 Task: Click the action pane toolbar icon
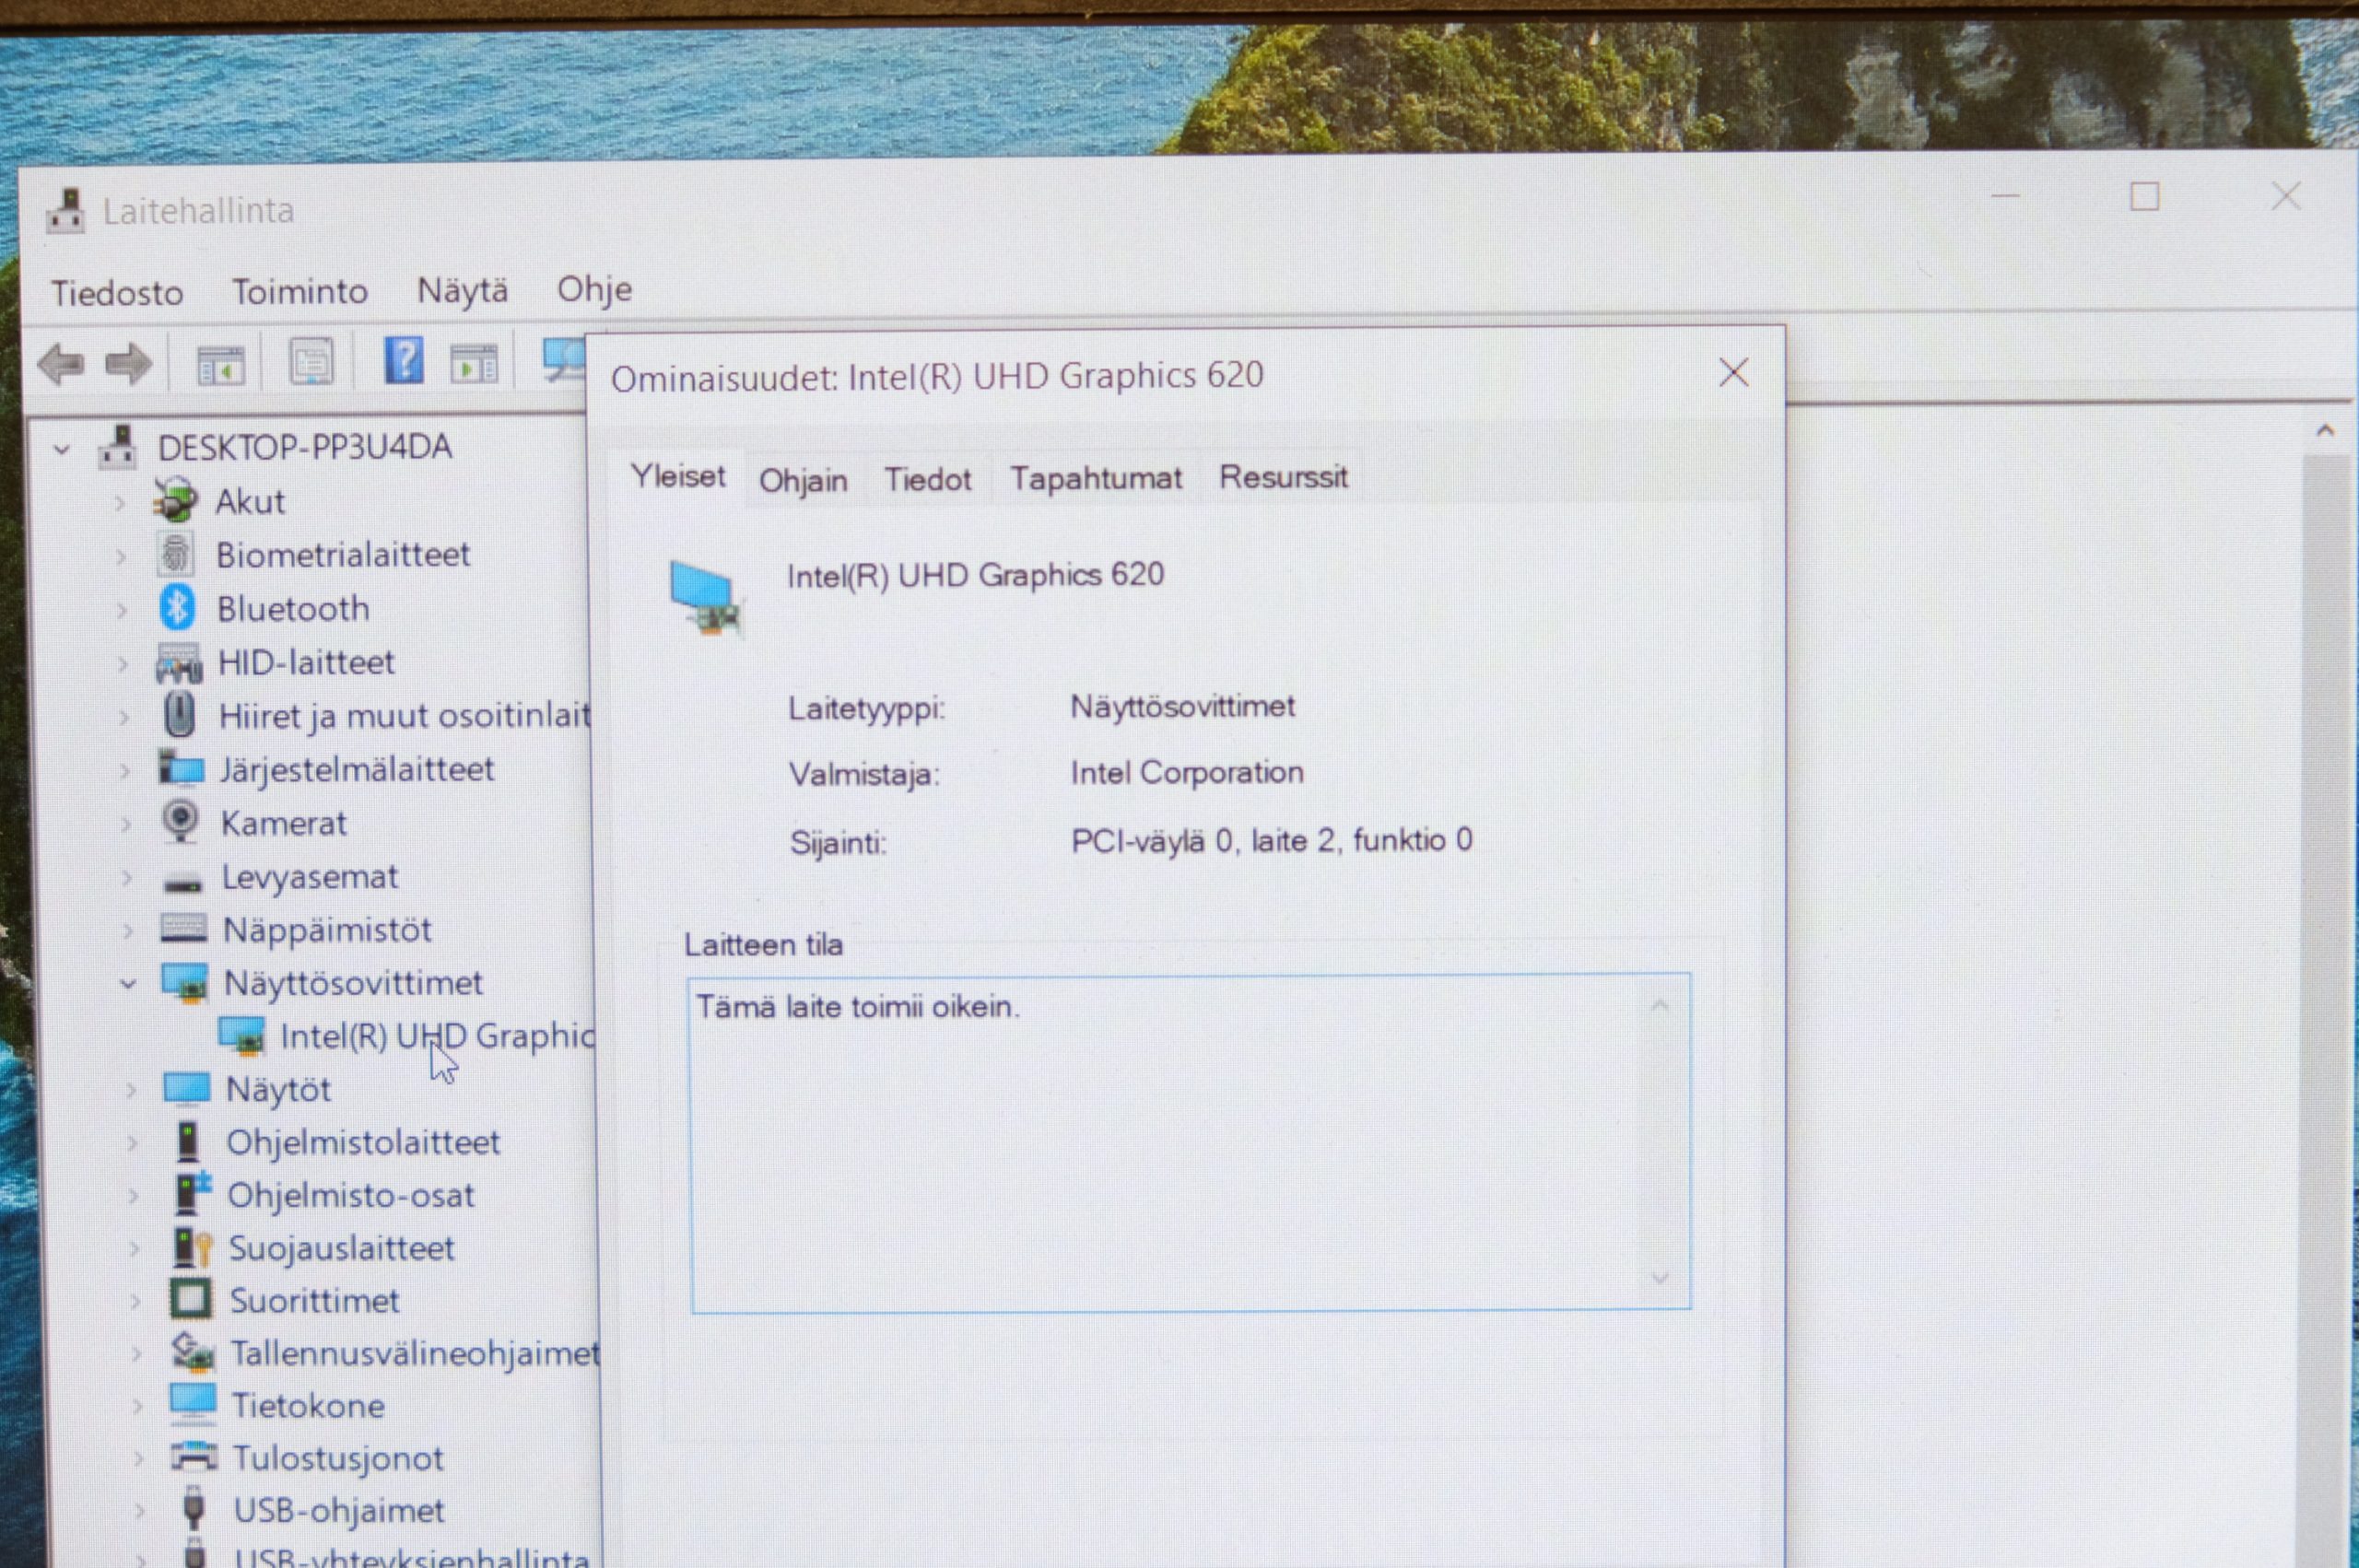pyautogui.click(x=474, y=363)
